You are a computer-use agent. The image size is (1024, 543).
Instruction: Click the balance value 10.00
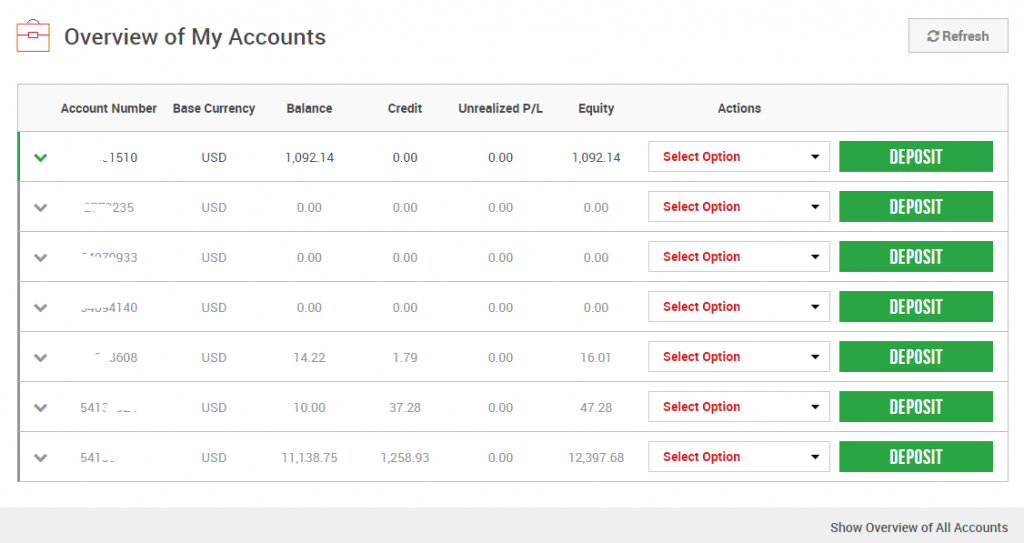pyautogui.click(x=309, y=408)
